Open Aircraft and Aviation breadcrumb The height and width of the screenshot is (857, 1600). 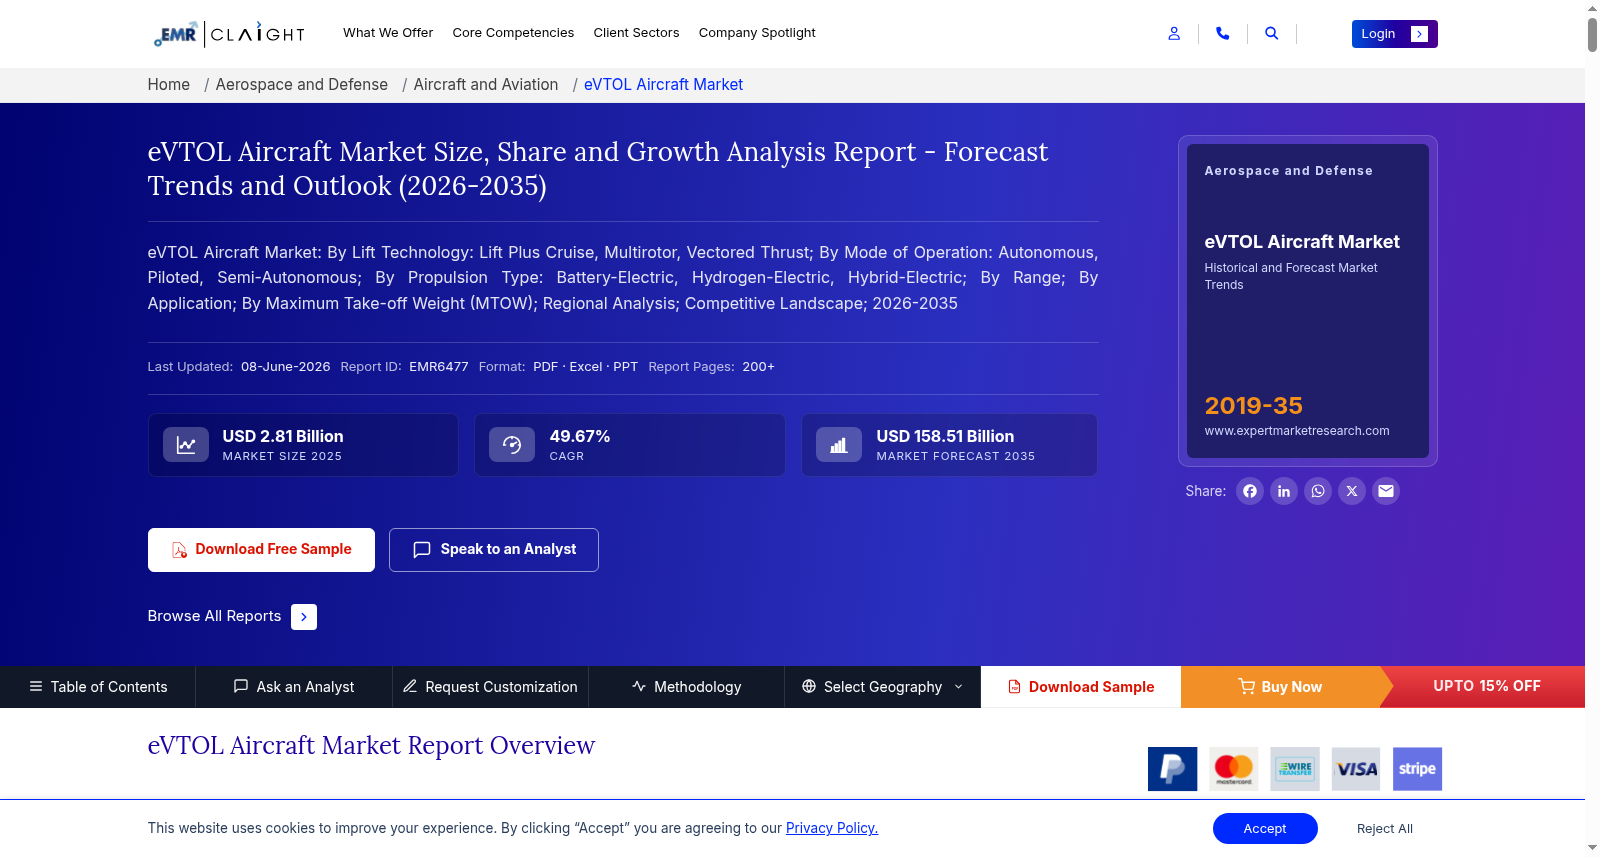coord(486,85)
